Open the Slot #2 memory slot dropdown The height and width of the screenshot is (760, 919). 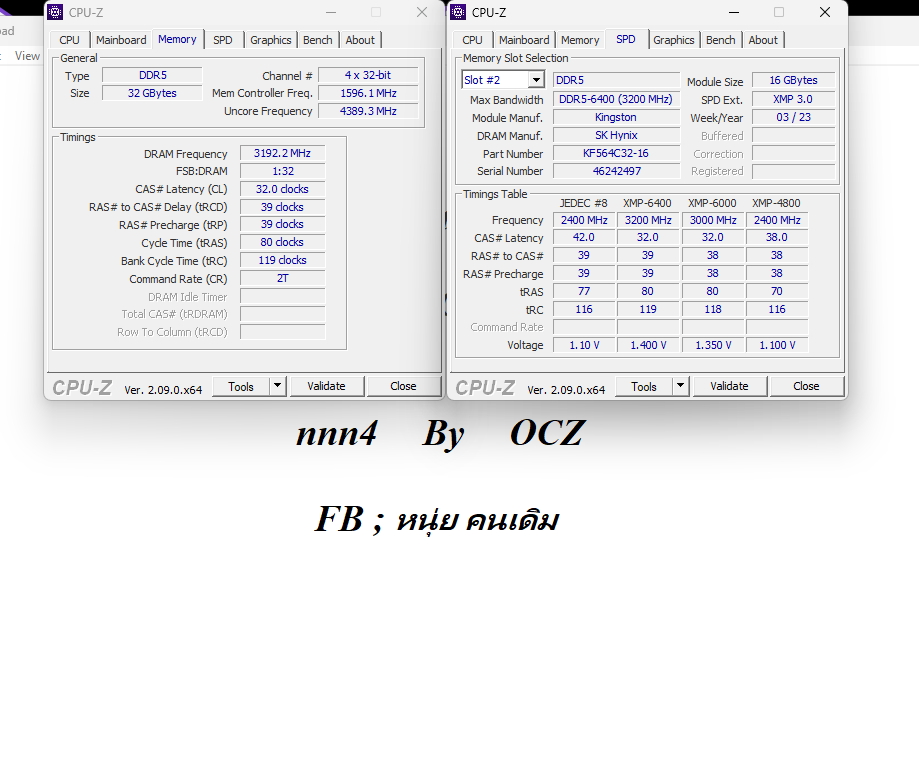(x=503, y=80)
